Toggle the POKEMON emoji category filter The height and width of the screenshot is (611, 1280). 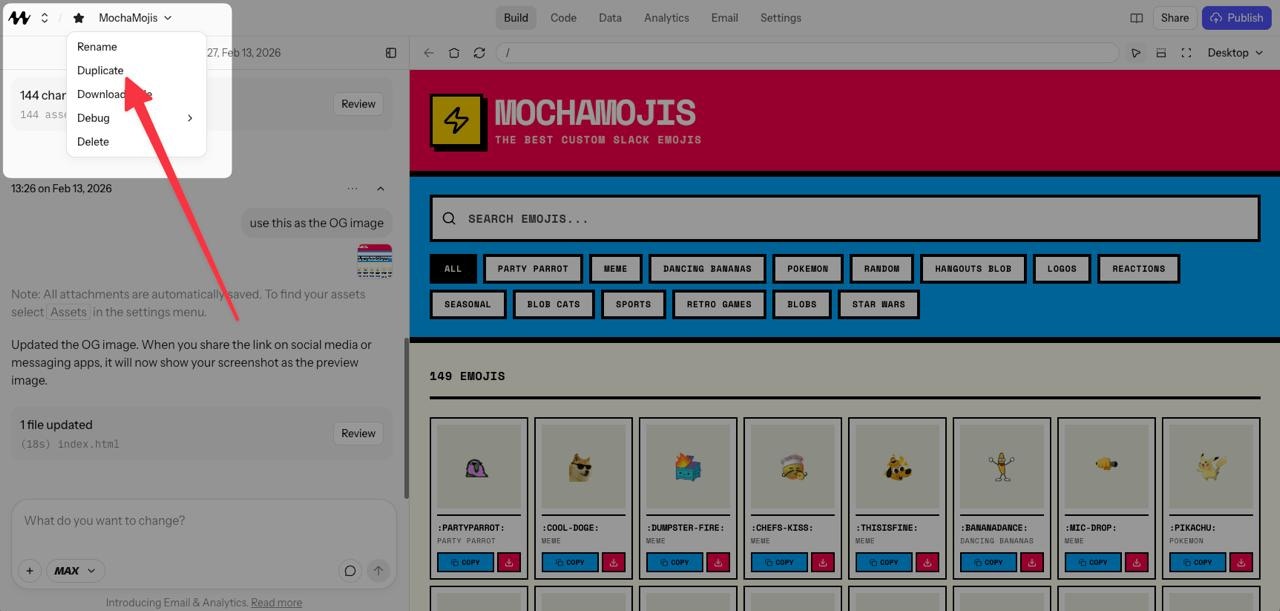807,268
